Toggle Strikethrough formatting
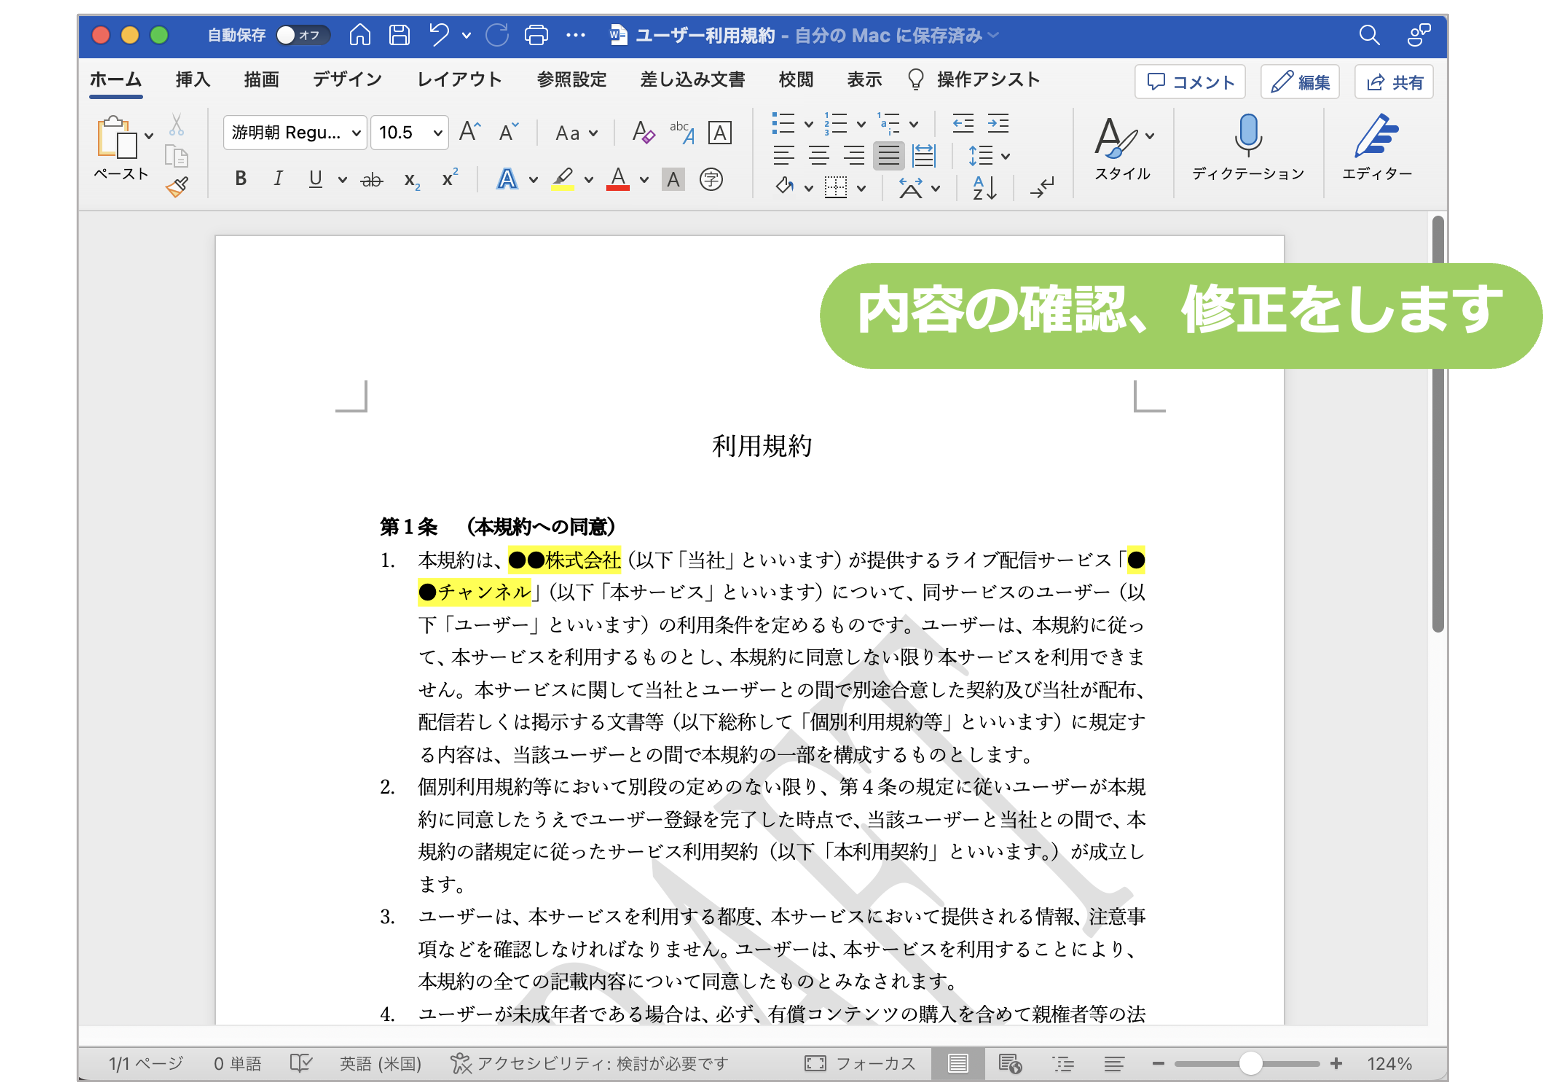1548x1090 pixels. click(x=371, y=180)
